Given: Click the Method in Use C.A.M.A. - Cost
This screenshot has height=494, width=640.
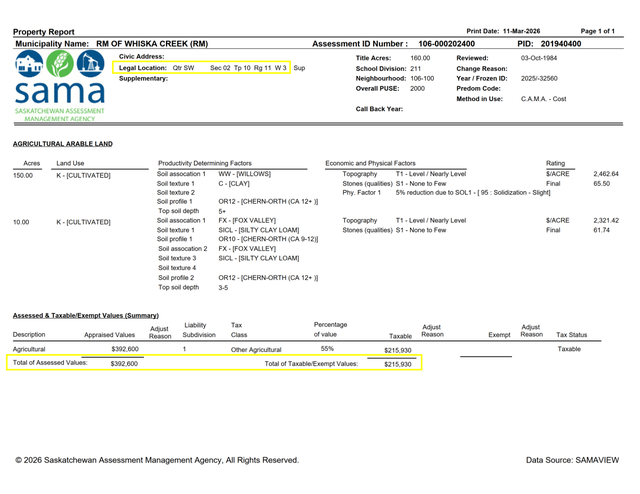Looking at the screenshot, I should click(x=543, y=98).
